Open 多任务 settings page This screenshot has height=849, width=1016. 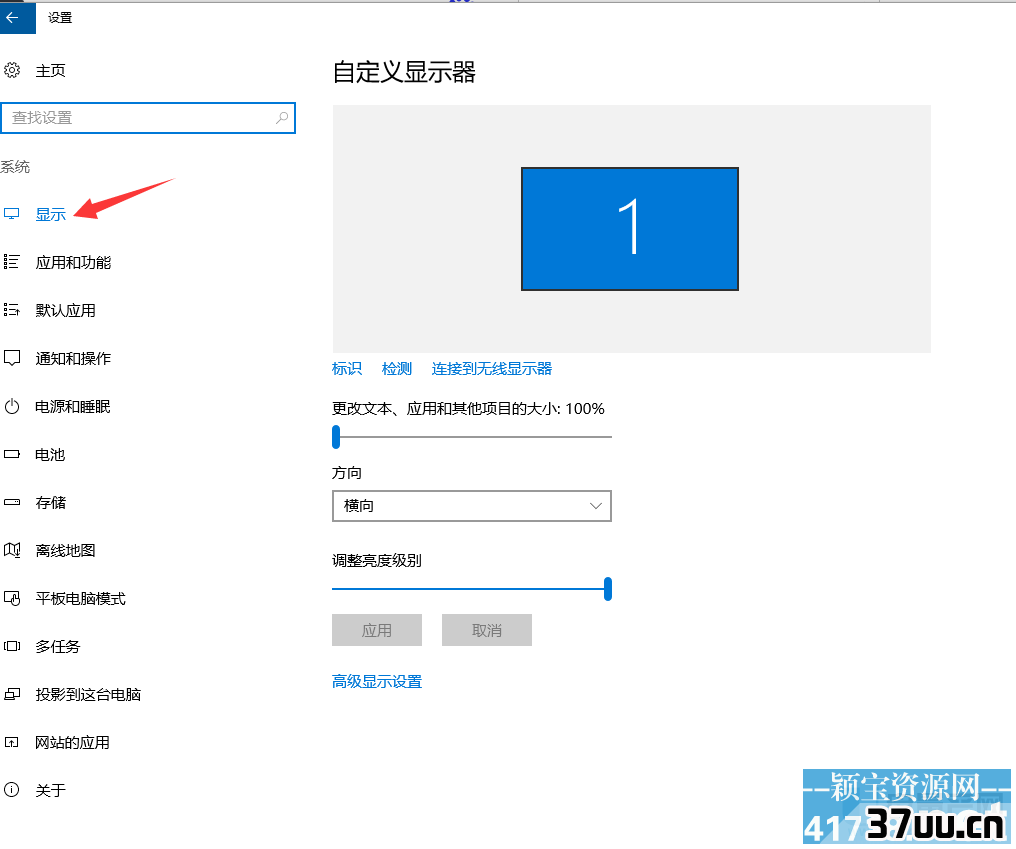pyautogui.click(x=58, y=646)
